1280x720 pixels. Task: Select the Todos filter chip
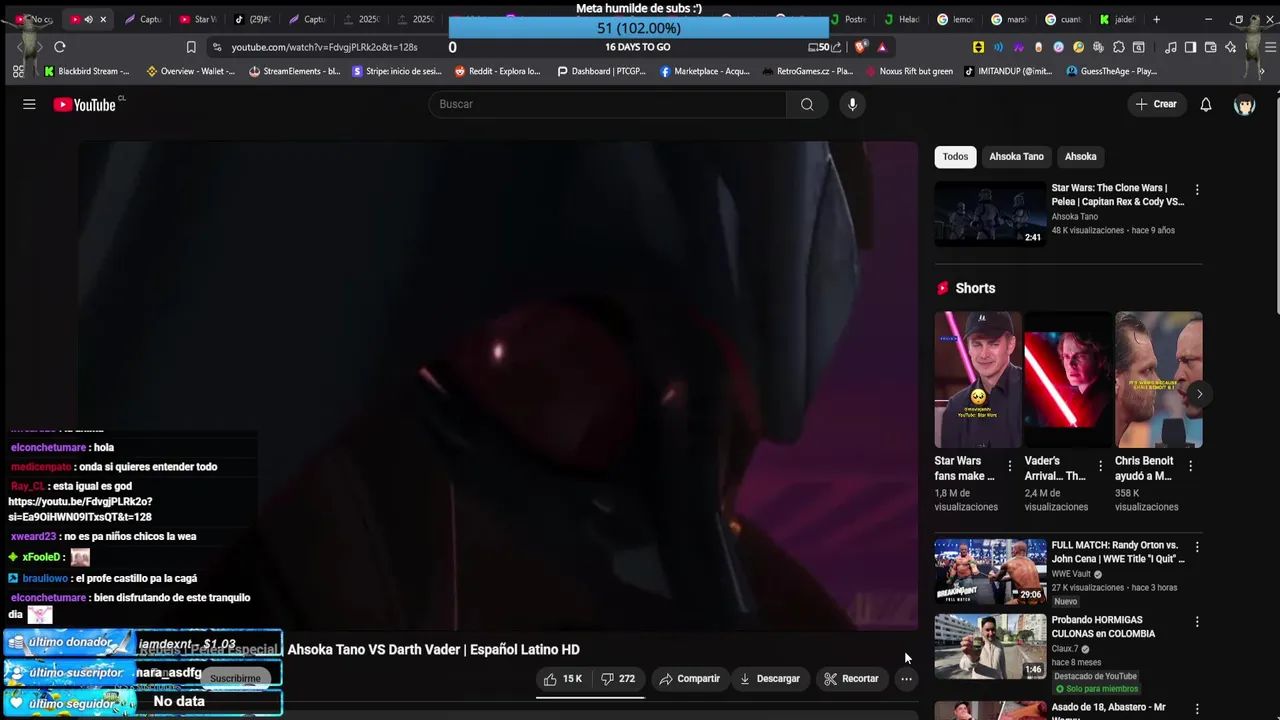coord(955,157)
